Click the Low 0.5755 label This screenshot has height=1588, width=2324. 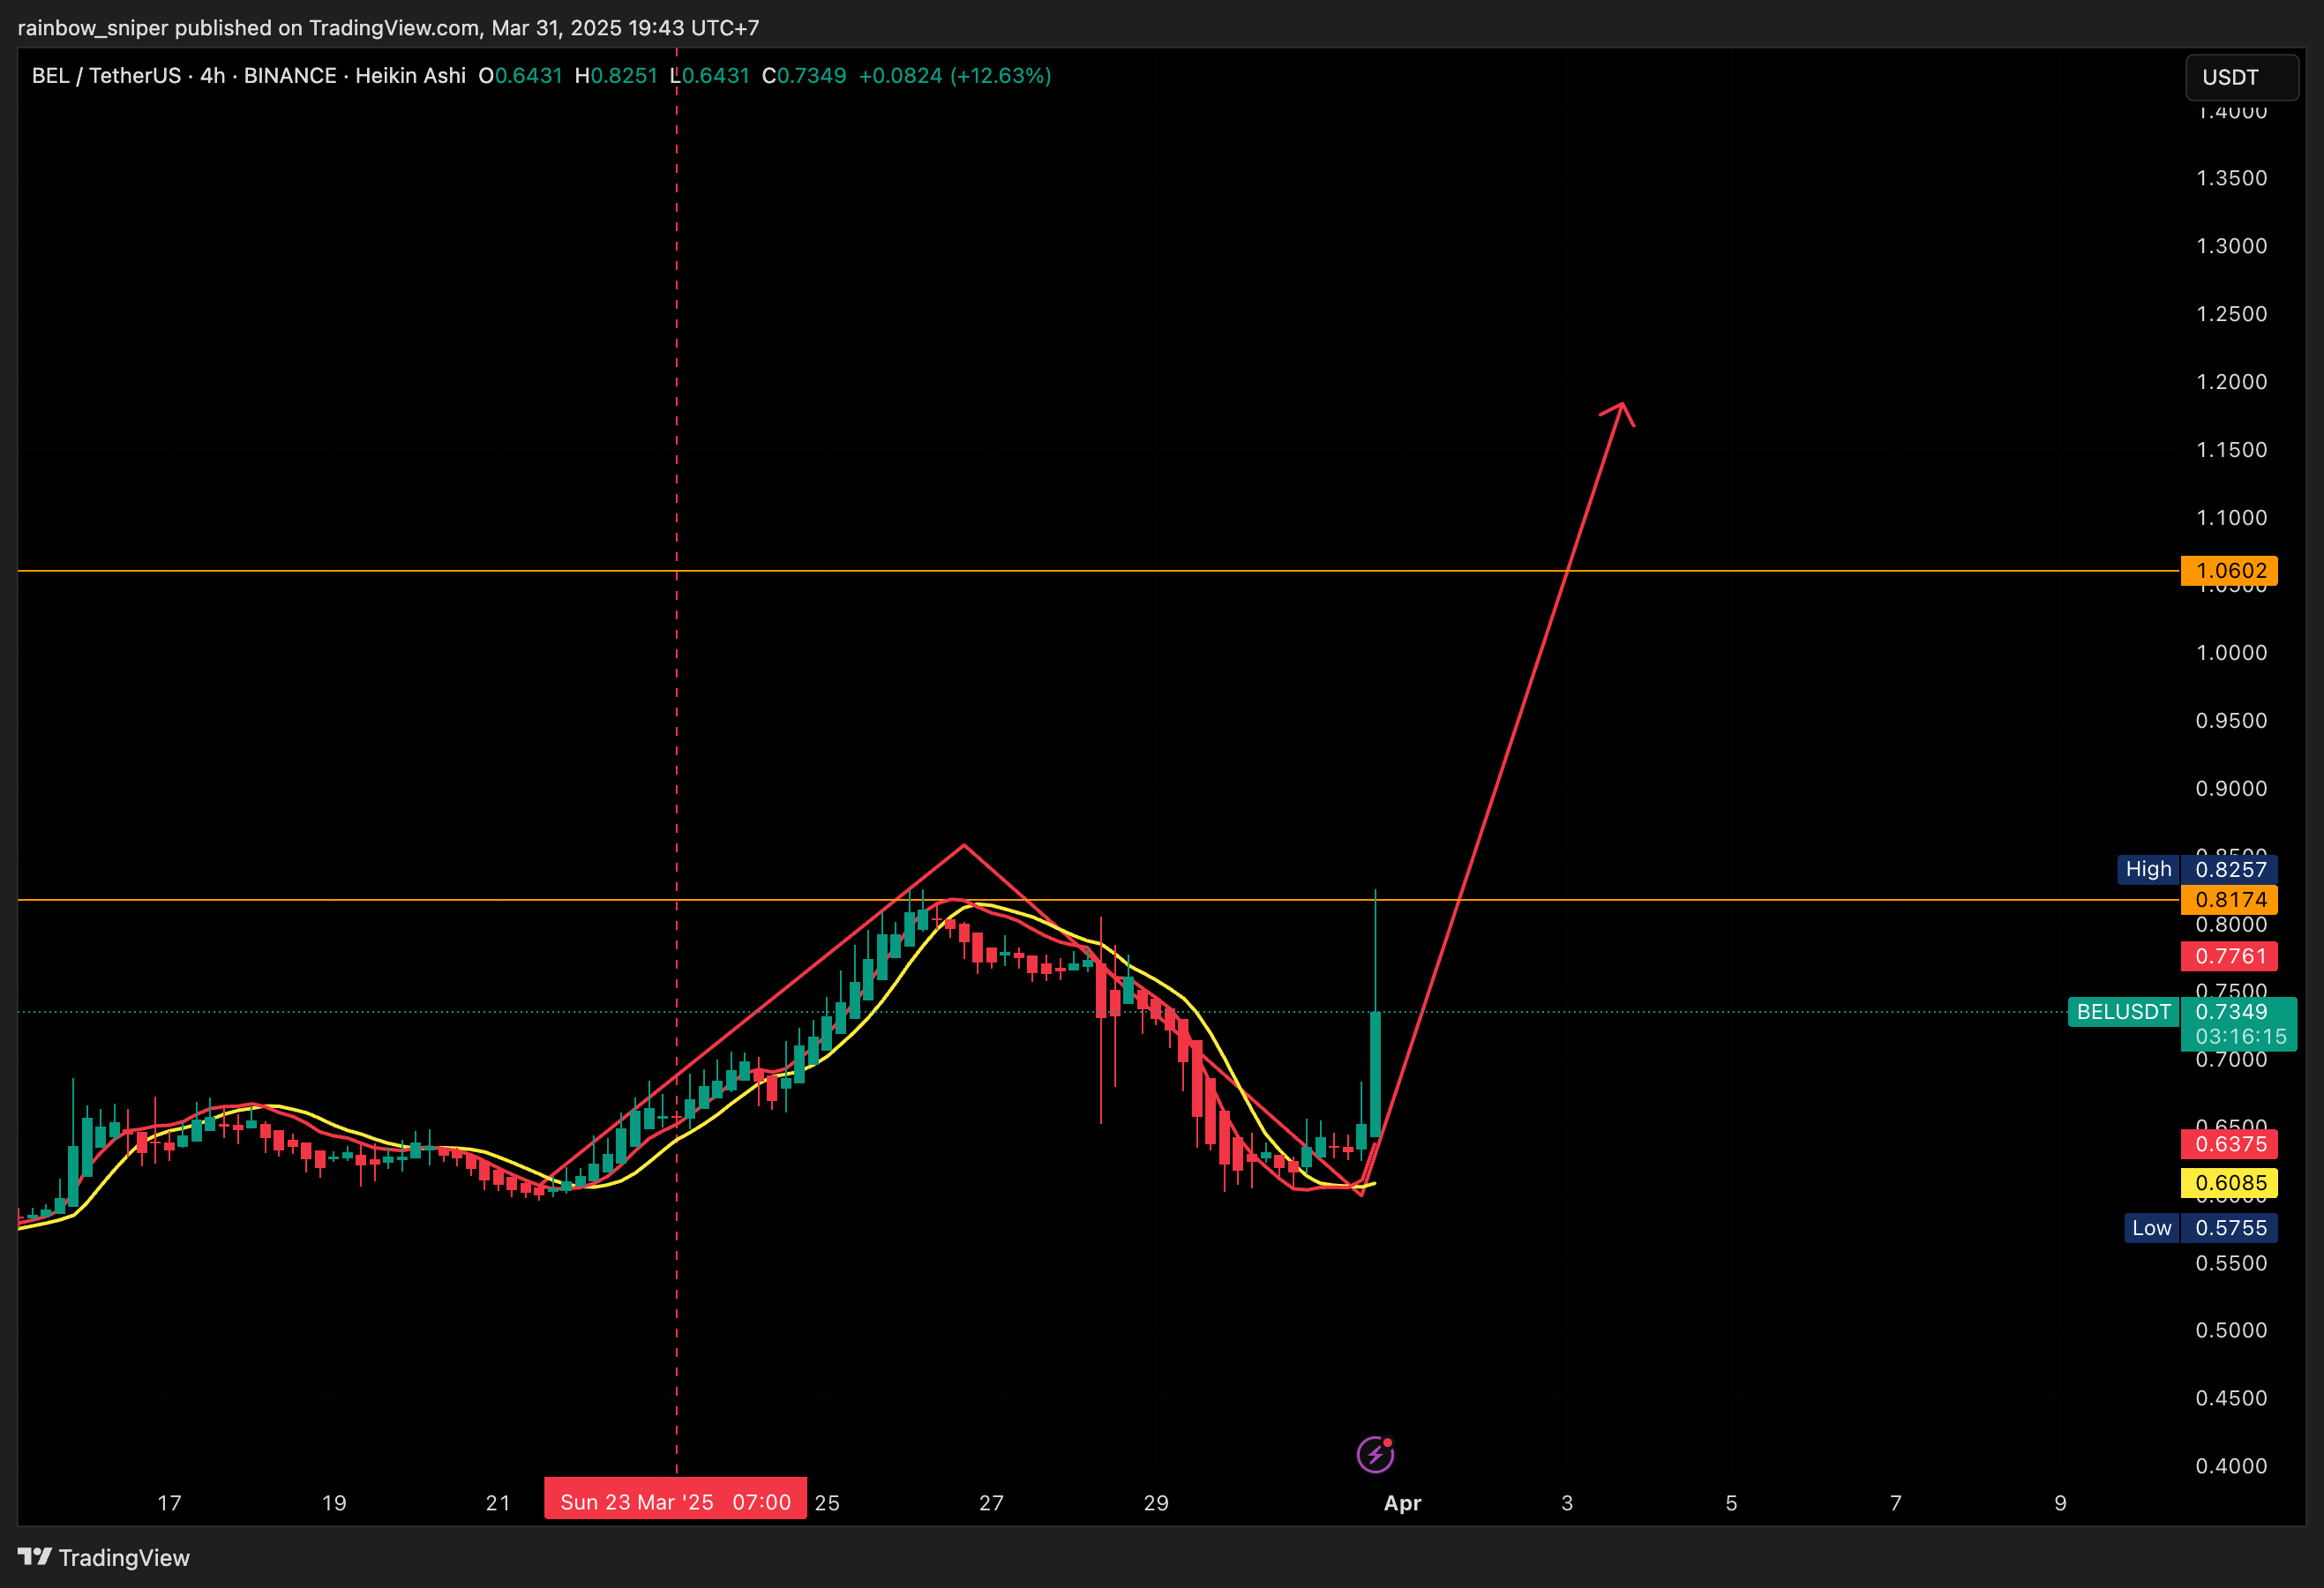(x=2200, y=1228)
